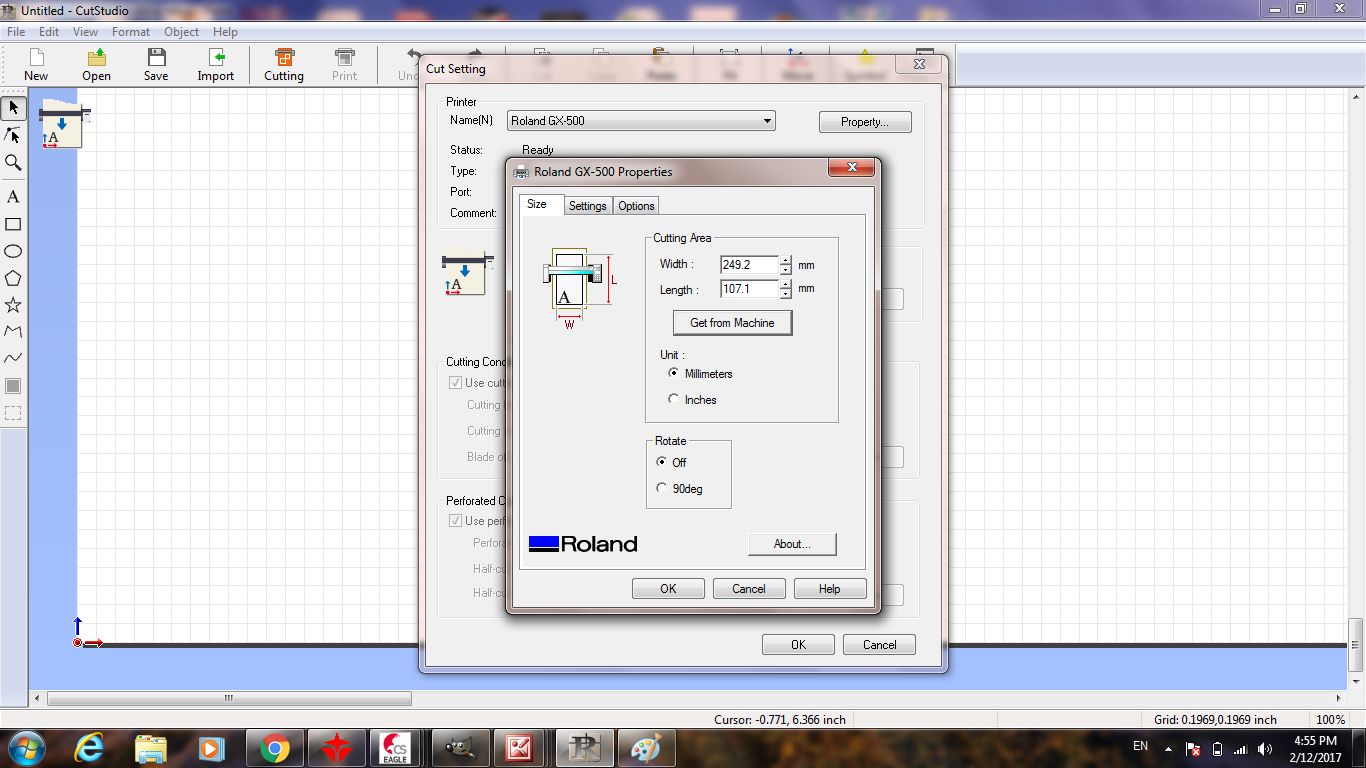1366x768 pixels.
Task: Click the Width input field
Action: [749, 265]
